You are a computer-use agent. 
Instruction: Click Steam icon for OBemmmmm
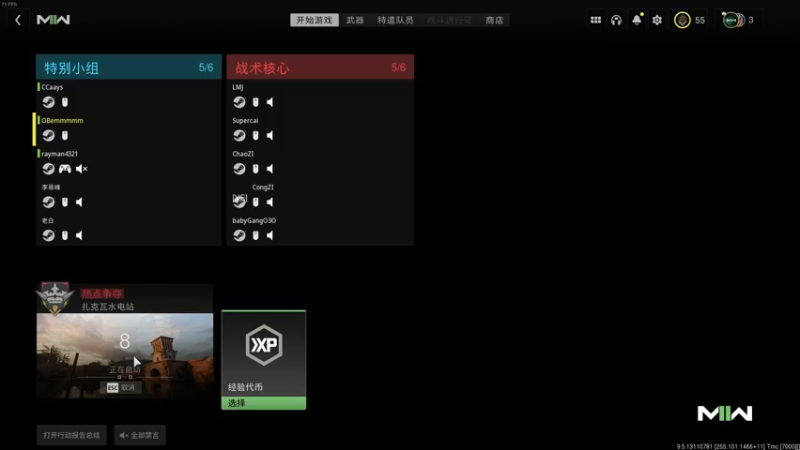(x=48, y=135)
